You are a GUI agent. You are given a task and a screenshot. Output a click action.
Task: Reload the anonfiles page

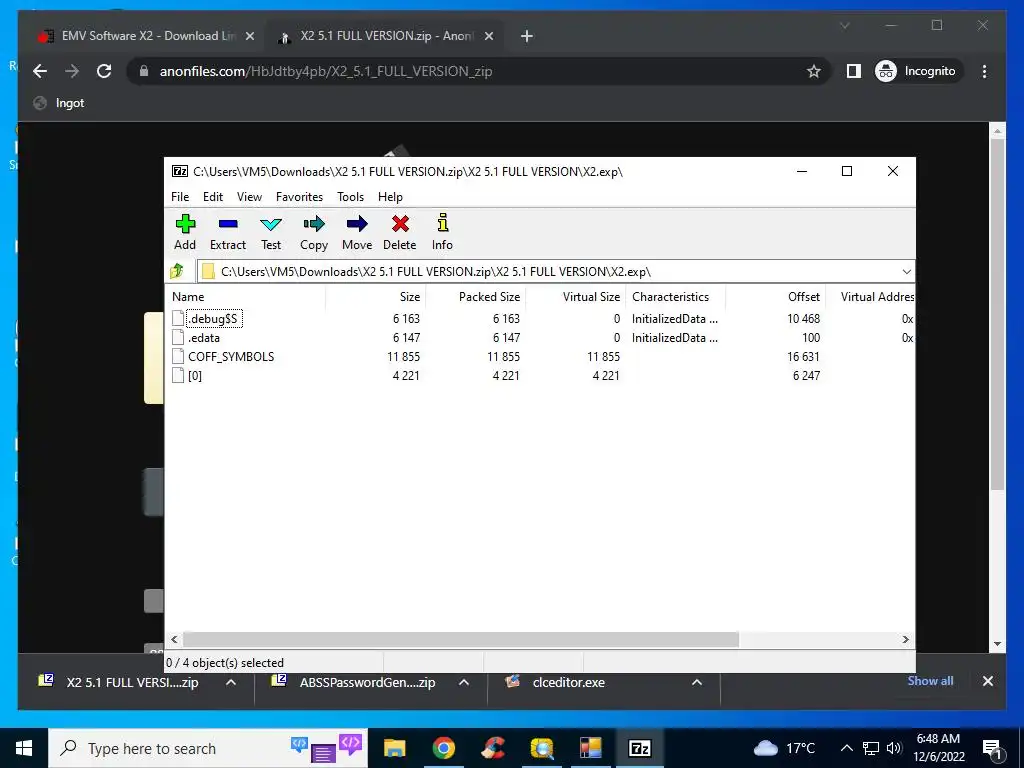(104, 71)
